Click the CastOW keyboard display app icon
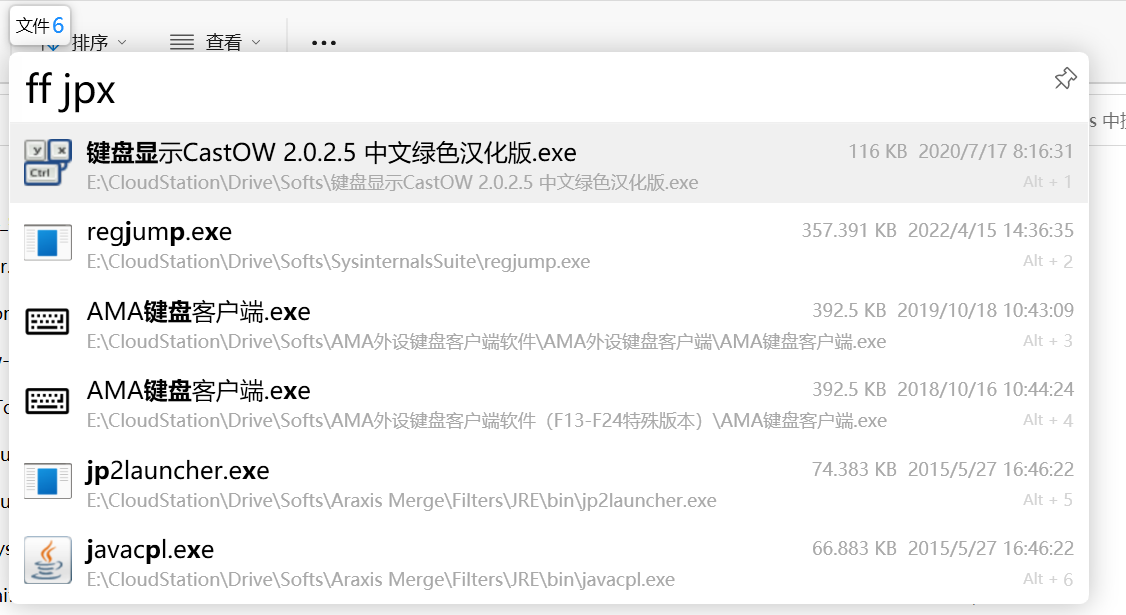Viewport: 1126px width, 615px height. (x=47, y=163)
